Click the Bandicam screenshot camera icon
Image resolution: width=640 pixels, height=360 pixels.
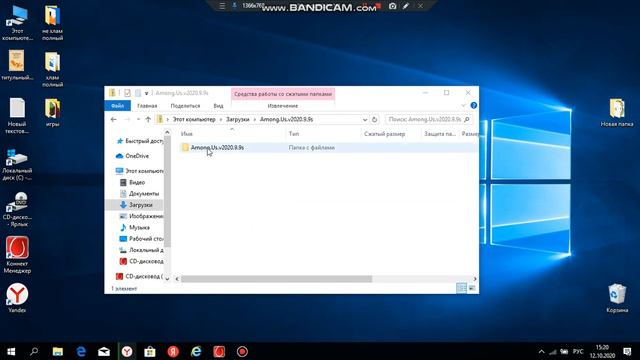click(x=392, y=6)
